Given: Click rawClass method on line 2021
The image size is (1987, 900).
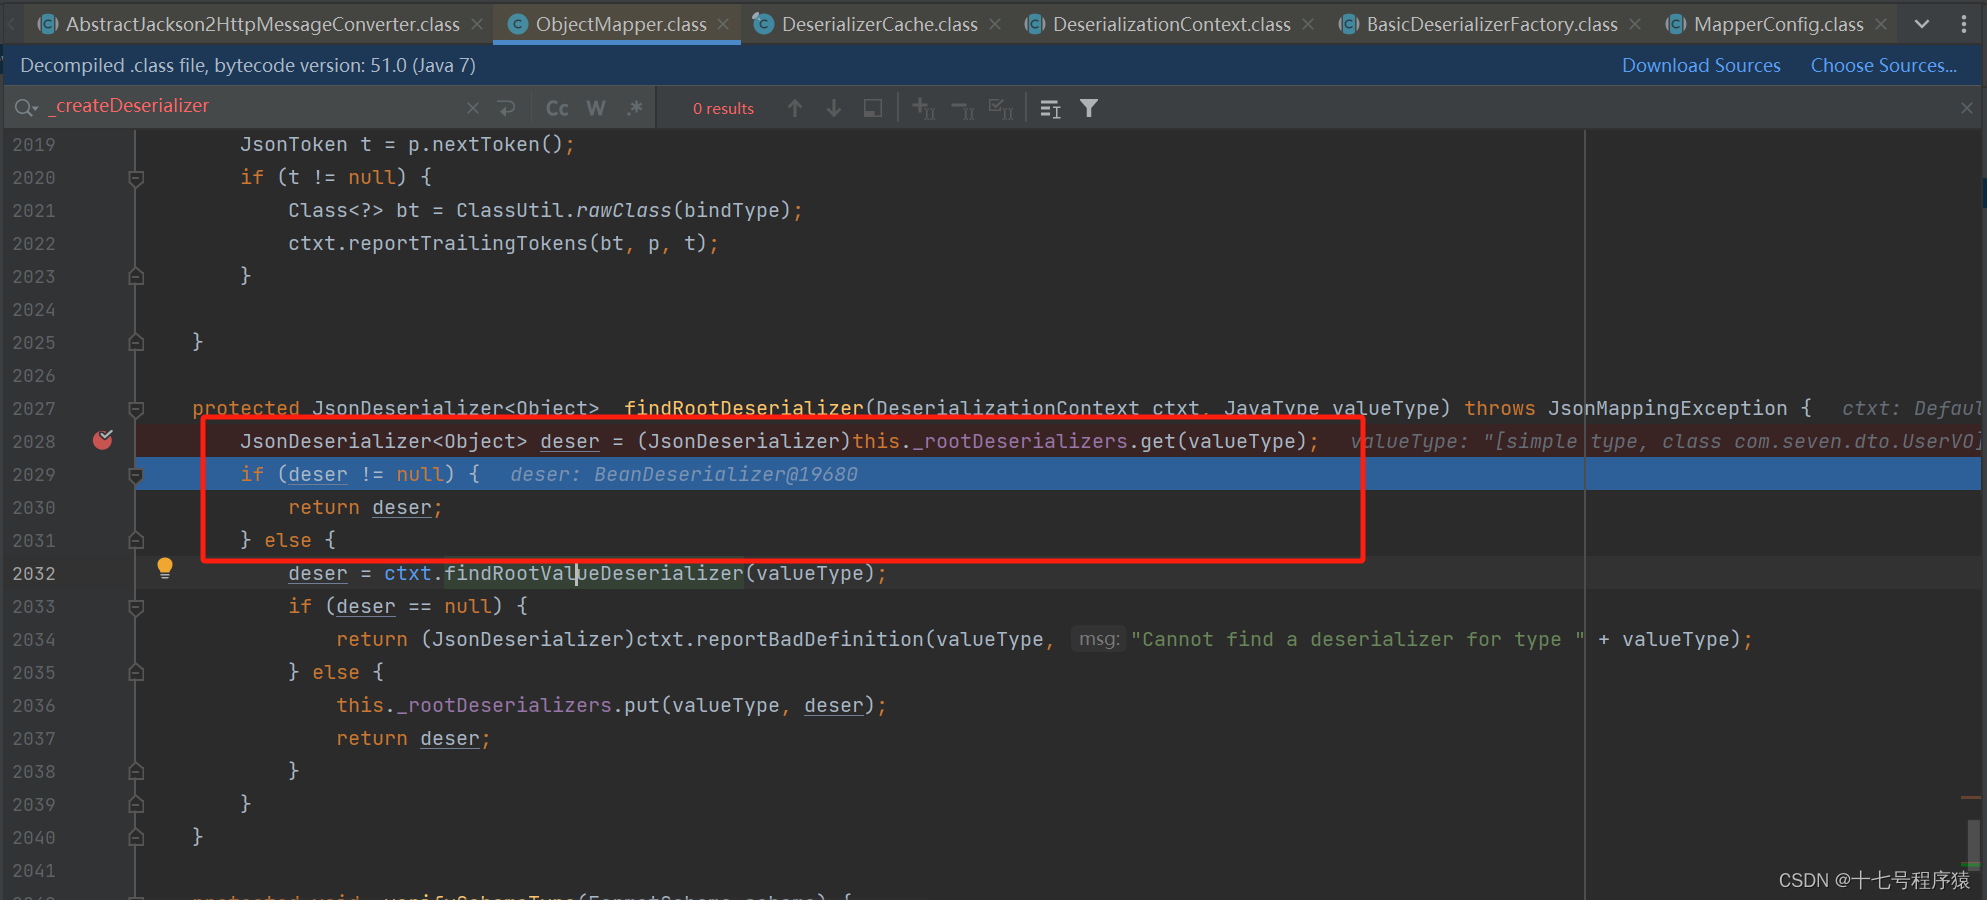Looking at the screenshot, I should (624, 210).
